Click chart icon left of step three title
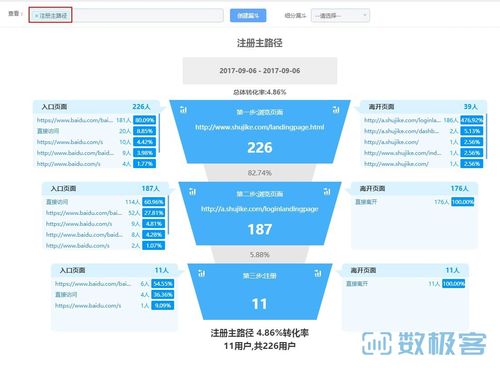The image size is (500, 368). pyautogui.click(x=201, y=273)
